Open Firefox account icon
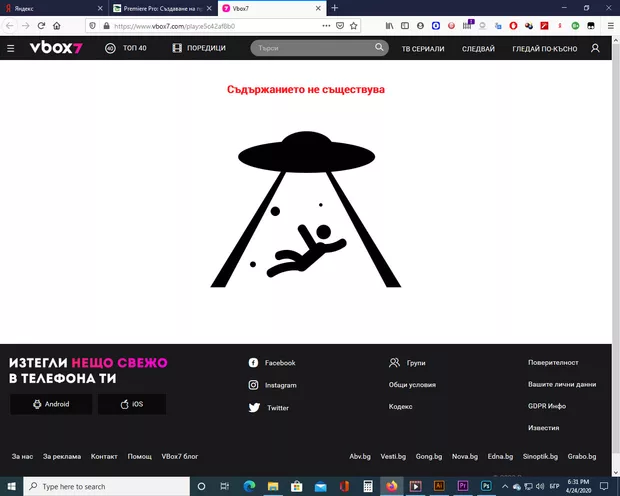The height and width of the screenshot is (496, 620). [420, 26]
